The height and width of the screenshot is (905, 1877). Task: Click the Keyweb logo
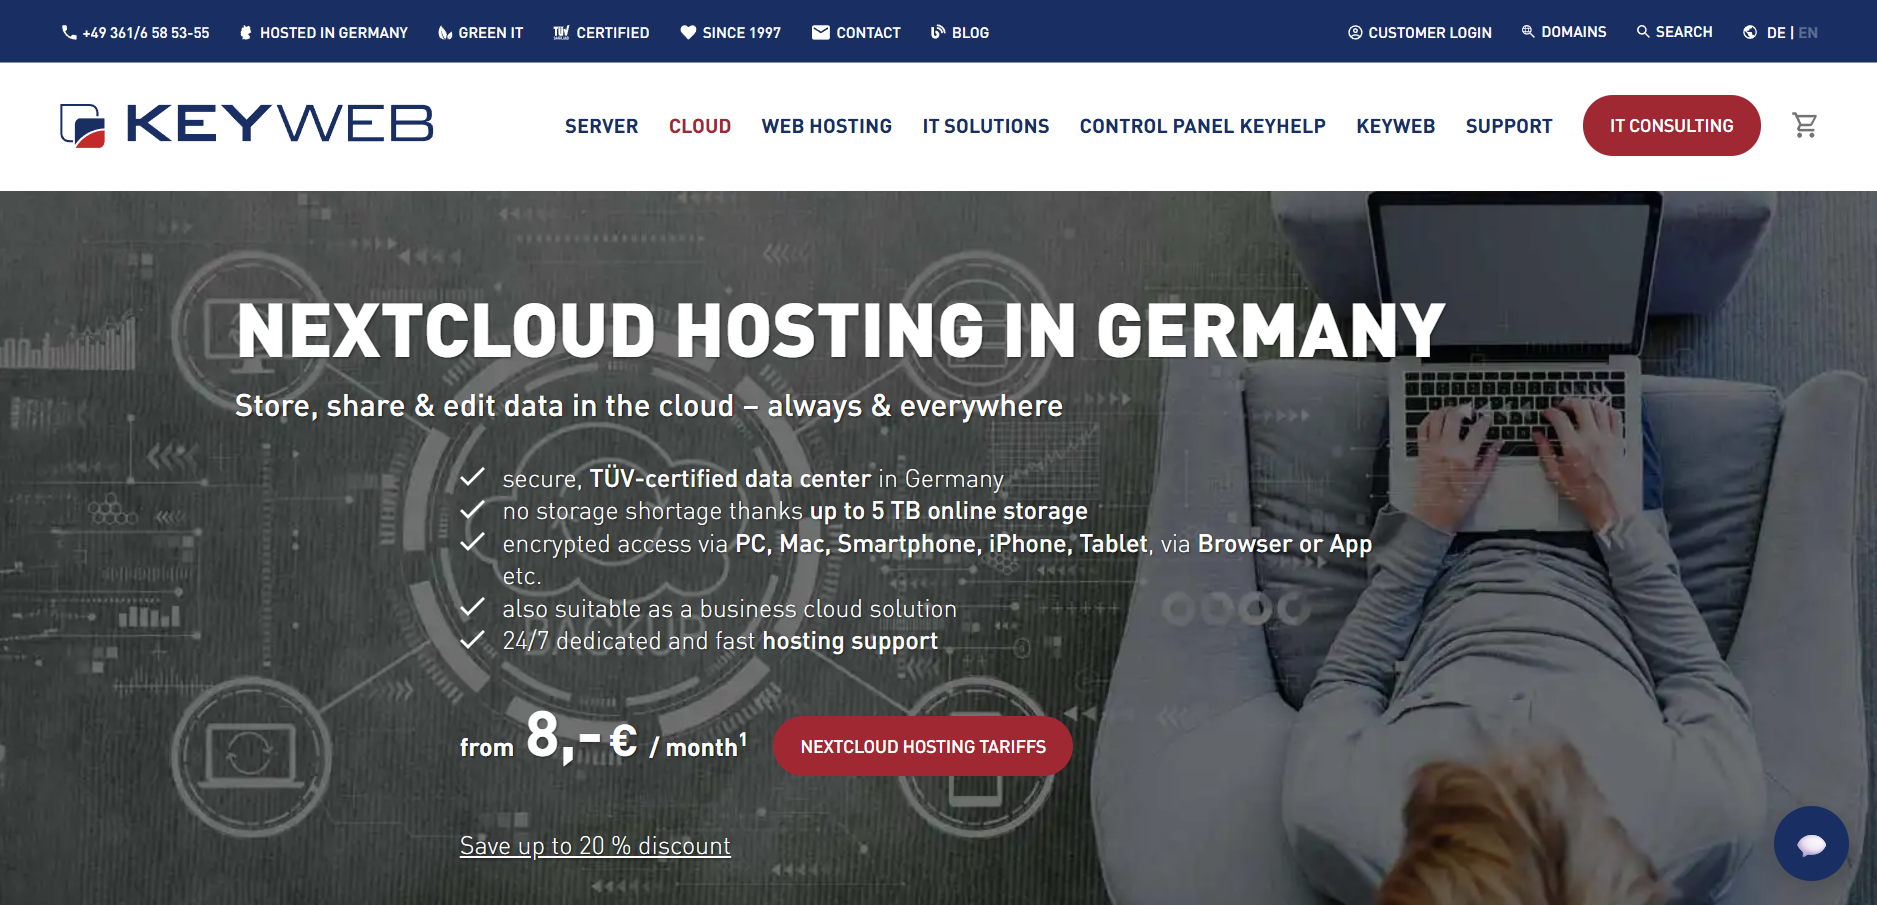click(x=246, y=125)
